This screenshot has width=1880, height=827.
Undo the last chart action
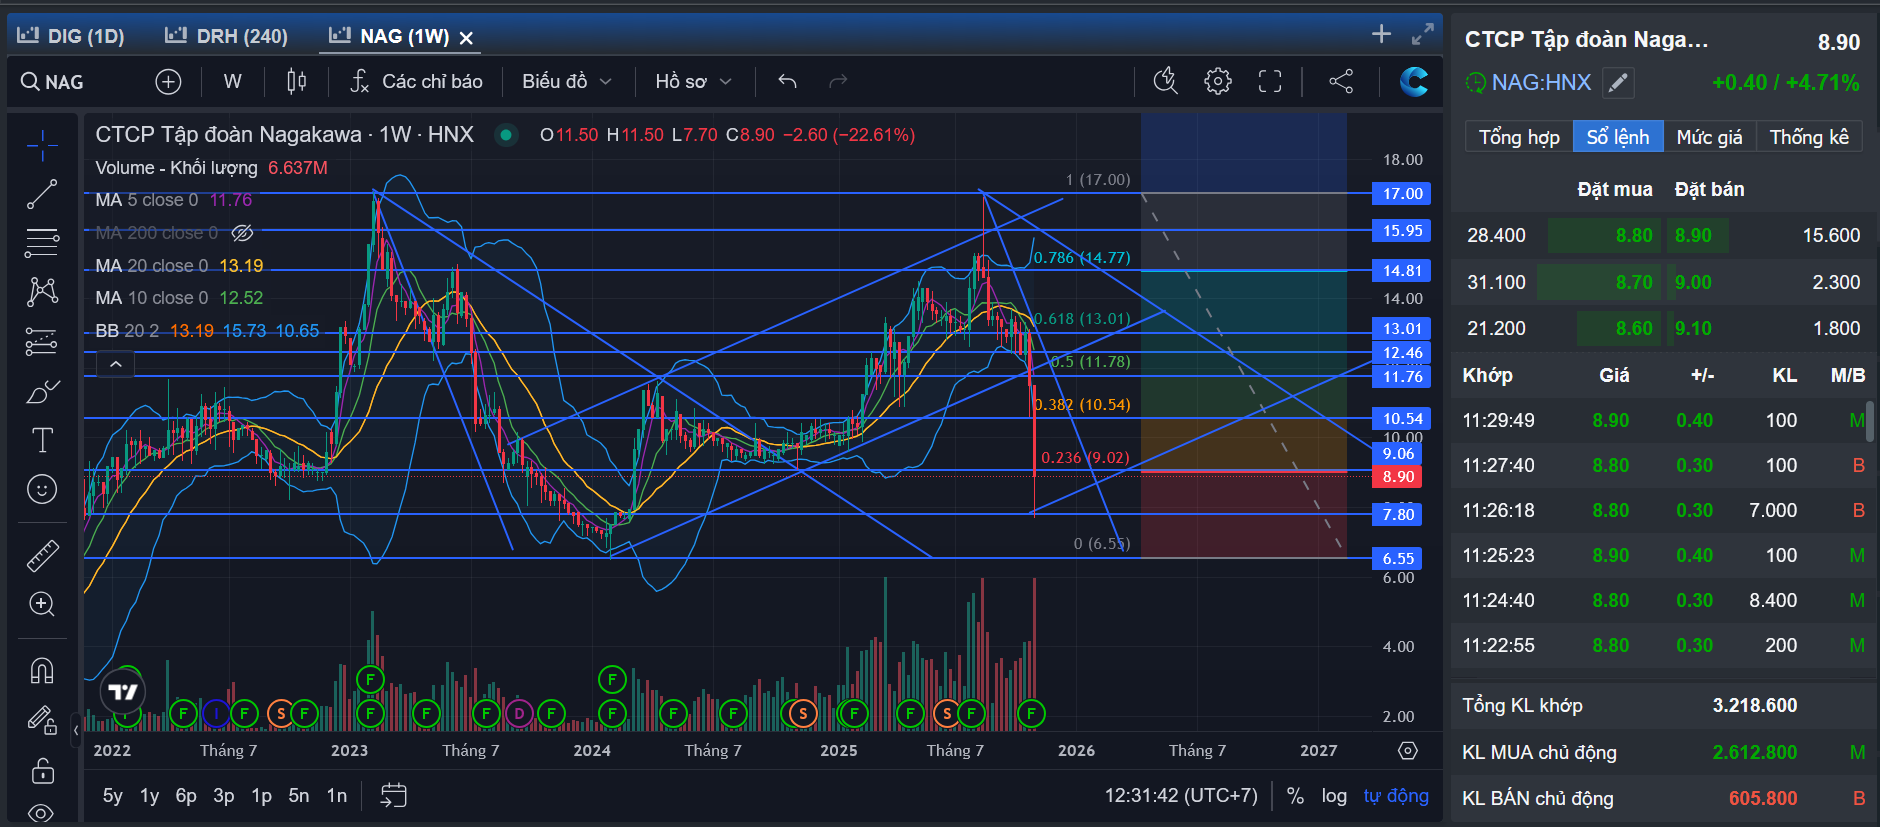pos(788,82)
